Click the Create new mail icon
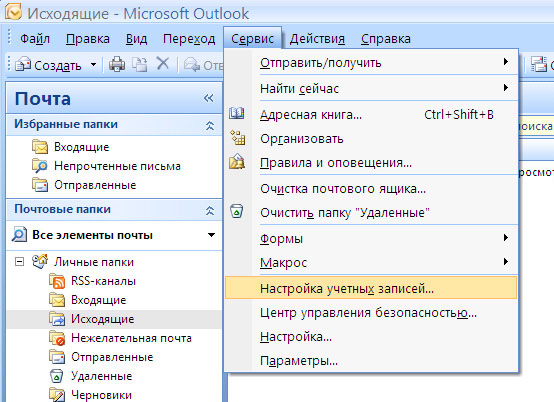Viewport: 554px width, 402px height. tap(23, 64)
